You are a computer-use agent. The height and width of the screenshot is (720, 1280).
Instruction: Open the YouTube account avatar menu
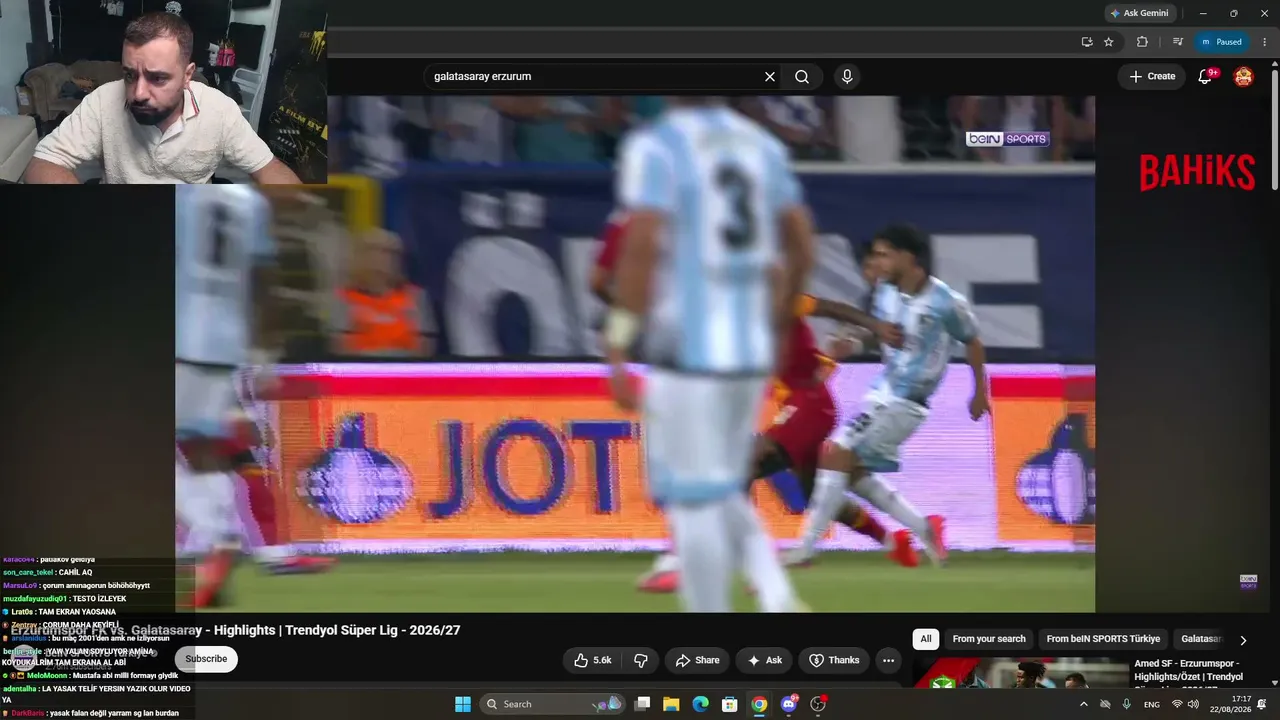point(1243,77)
